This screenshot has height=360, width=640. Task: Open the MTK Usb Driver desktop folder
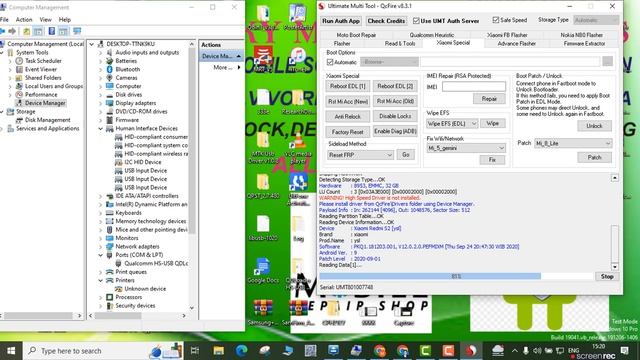click(x=263, y=148)
